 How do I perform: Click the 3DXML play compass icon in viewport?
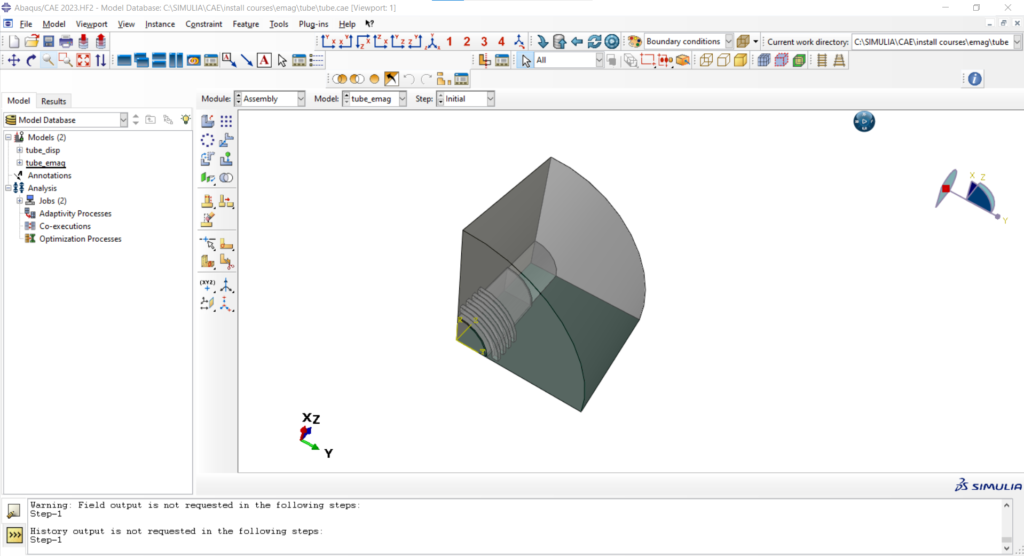click(864, 121)
